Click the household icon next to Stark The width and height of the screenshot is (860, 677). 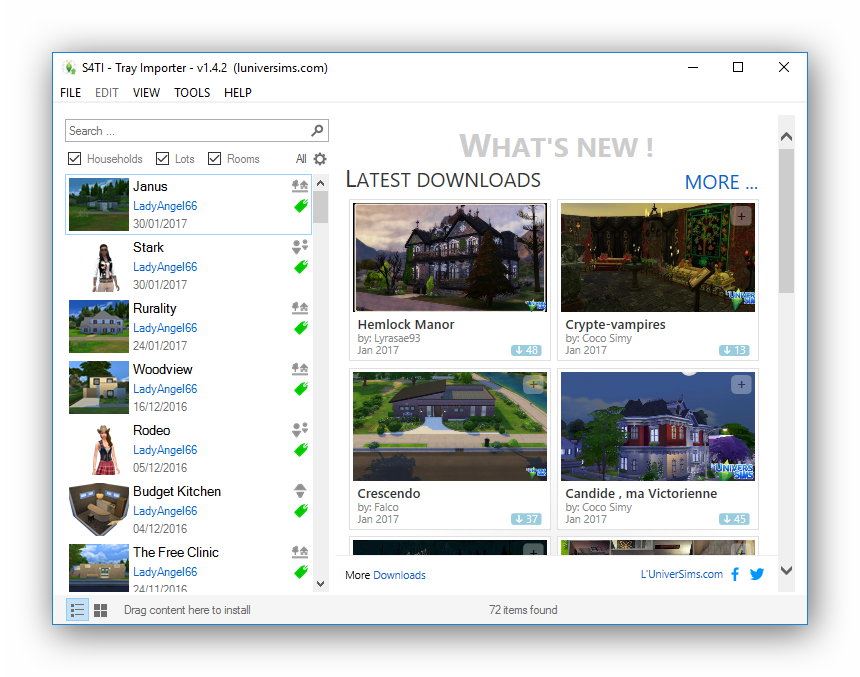click(298, 245)
